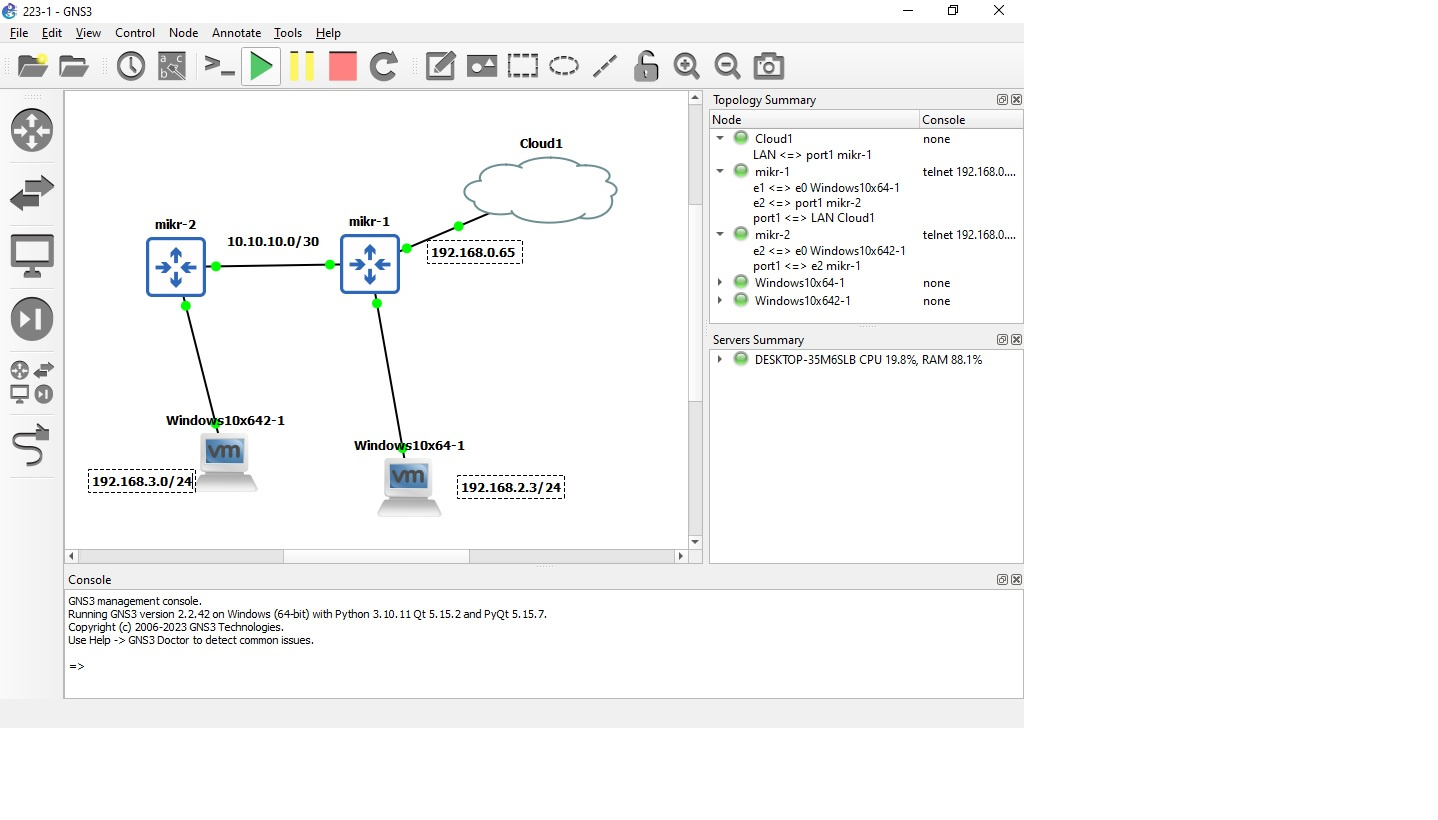
Task: Select the 192.168.0.65 note label
Action: 475,252
